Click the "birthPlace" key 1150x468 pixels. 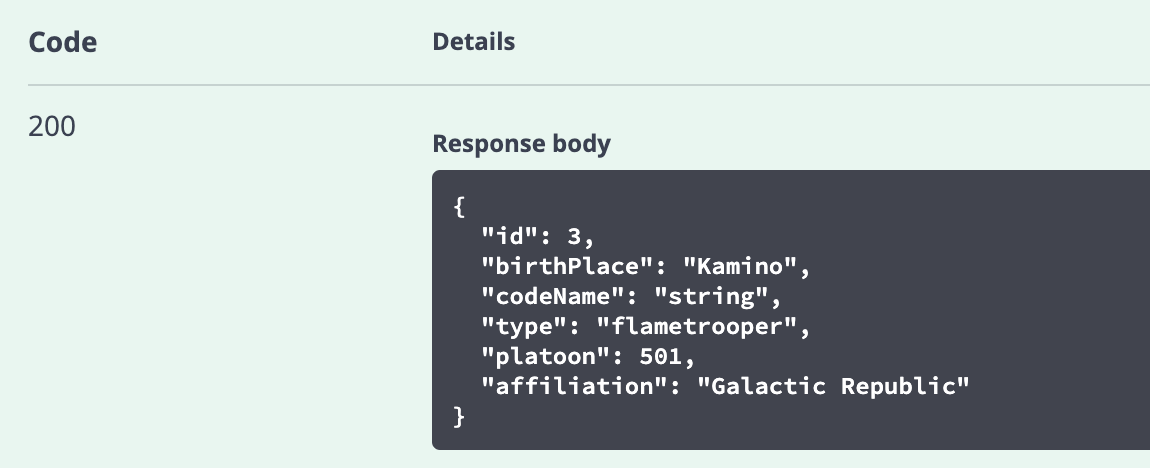567,266
